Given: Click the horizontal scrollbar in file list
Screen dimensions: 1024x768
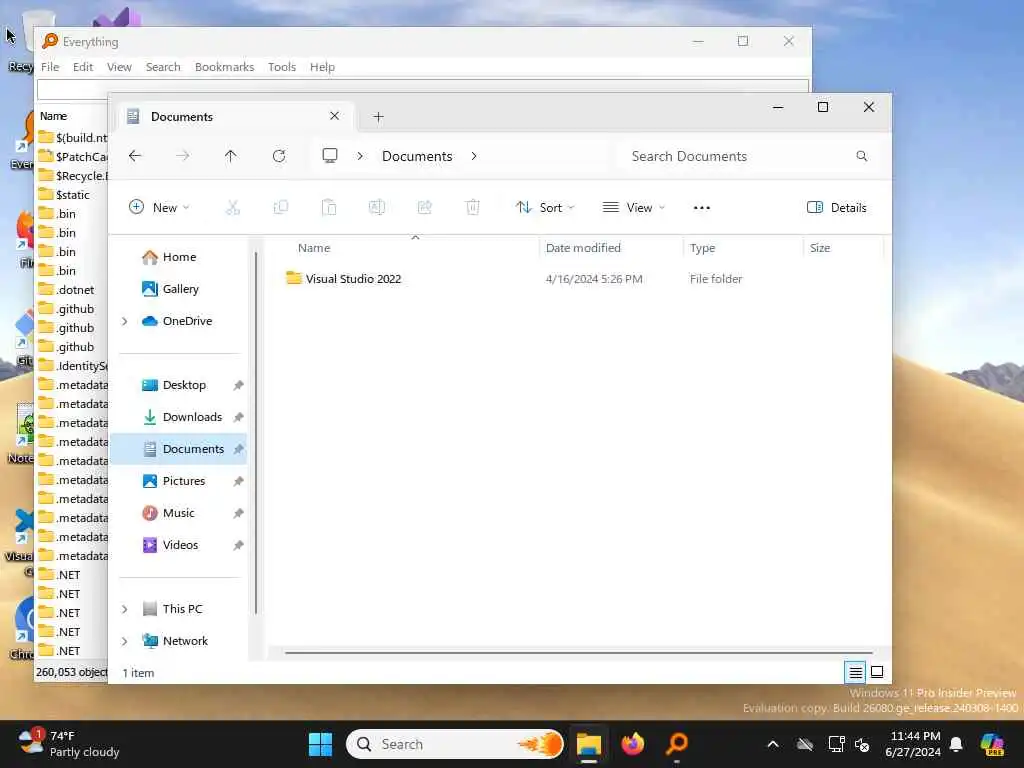Looking at the screenshot, I should pos(579,652).
